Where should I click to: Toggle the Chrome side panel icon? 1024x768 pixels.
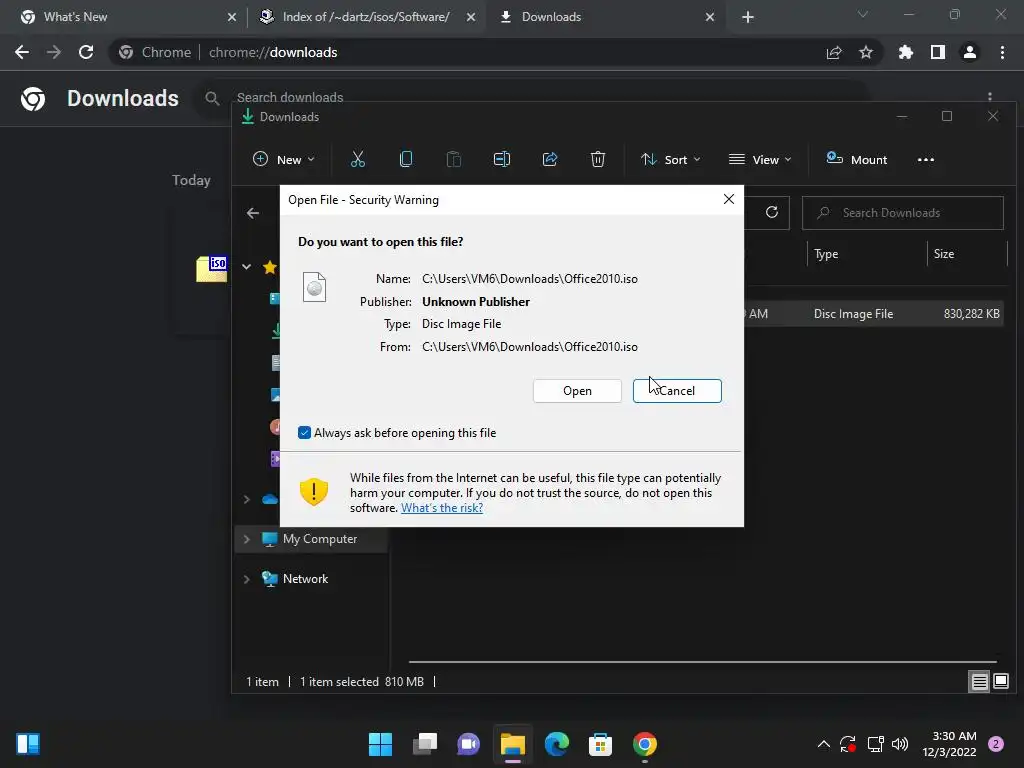point(938,52)
